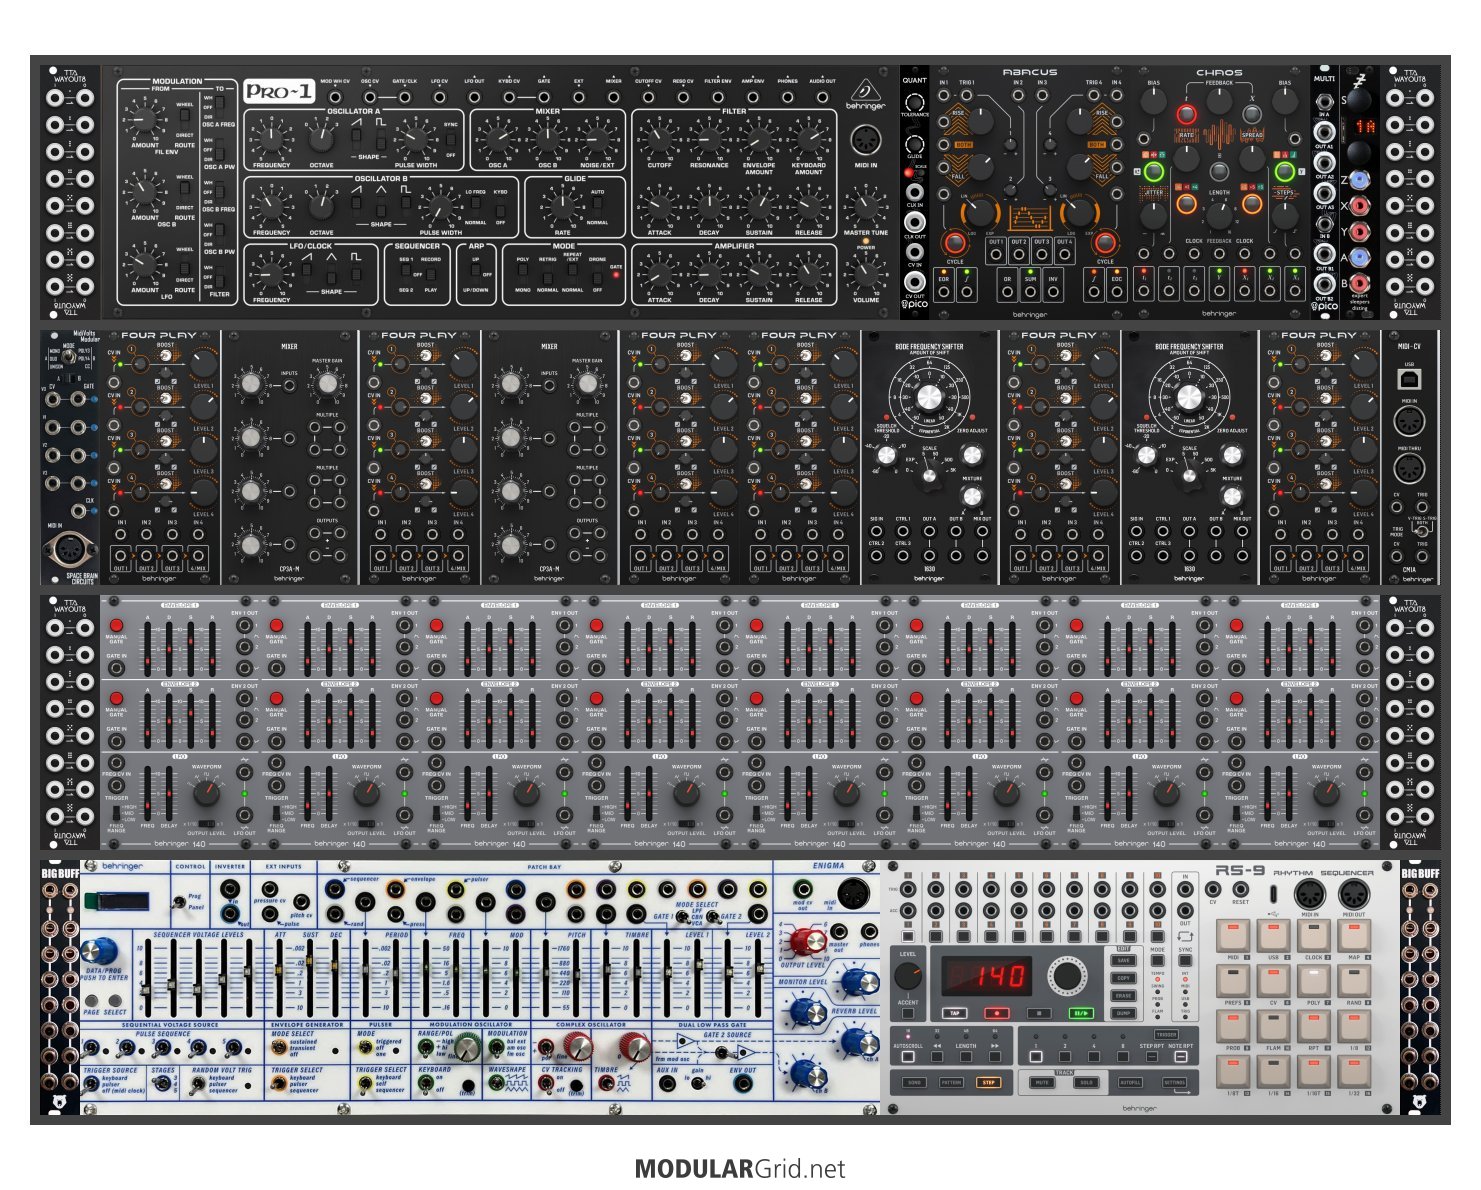Select PATTERN mode on RS-9
The width and height of the screenshot is (1481, 1190).
(x=951, y=1082)
